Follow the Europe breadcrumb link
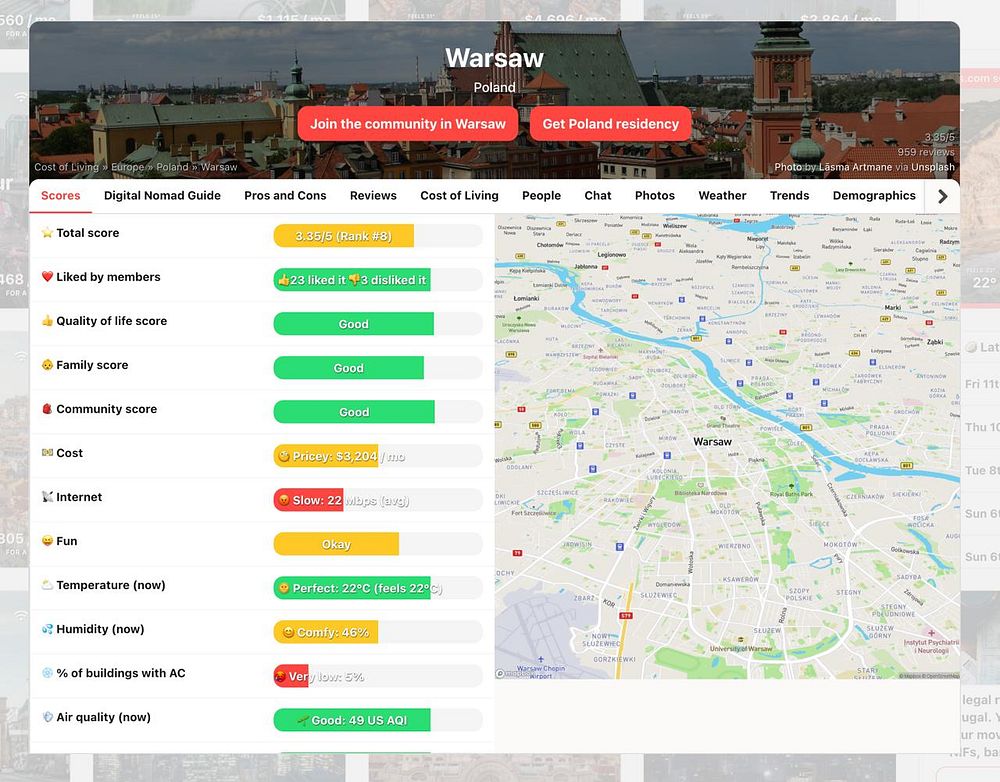This screenshot has height=782, width=1000. 128,167
